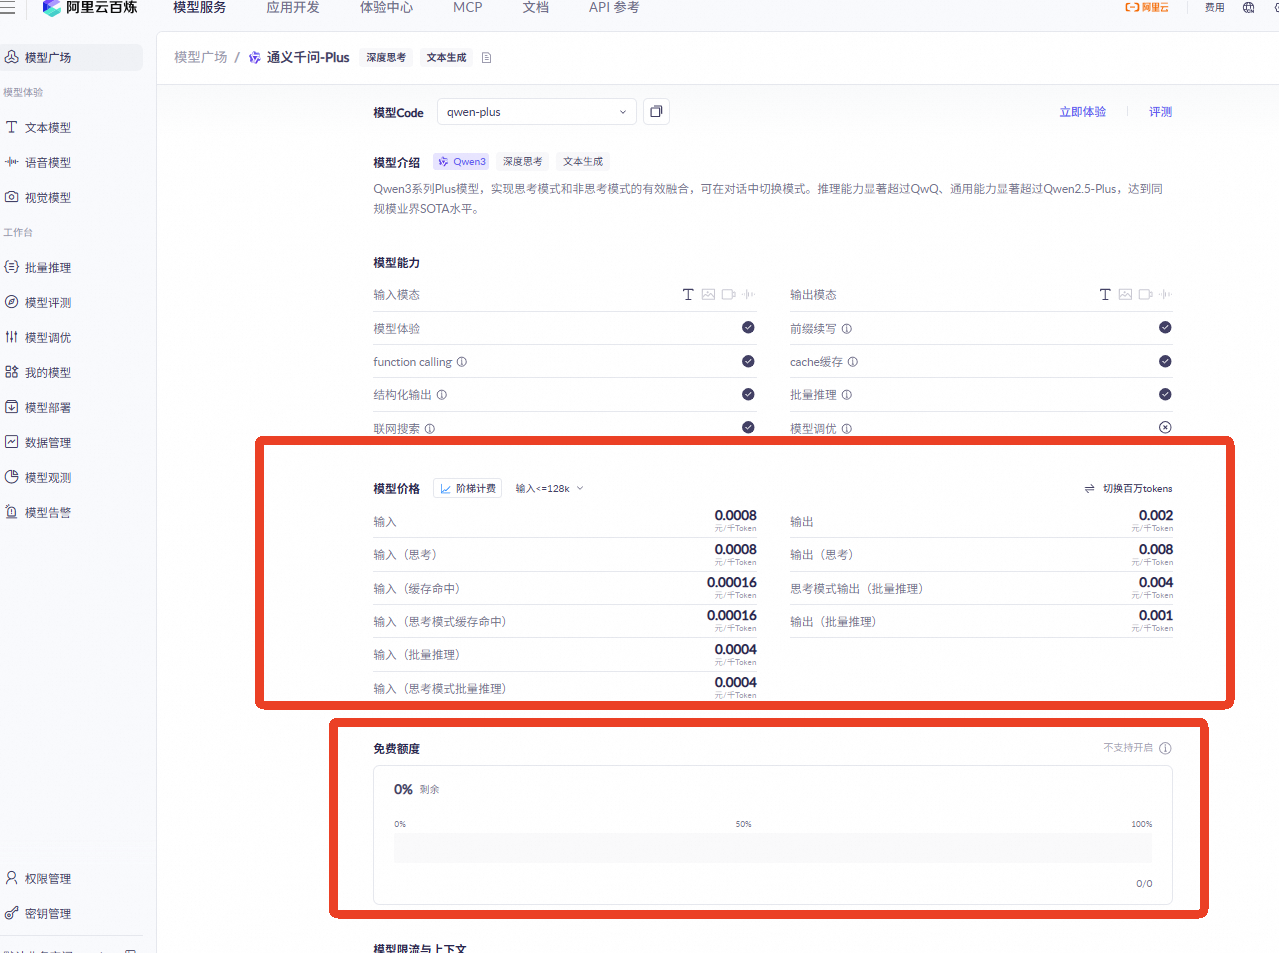This screenshot has height=953, width=1279.
Task: Switch to the MCP top tab
Action: tap(467, 8)
